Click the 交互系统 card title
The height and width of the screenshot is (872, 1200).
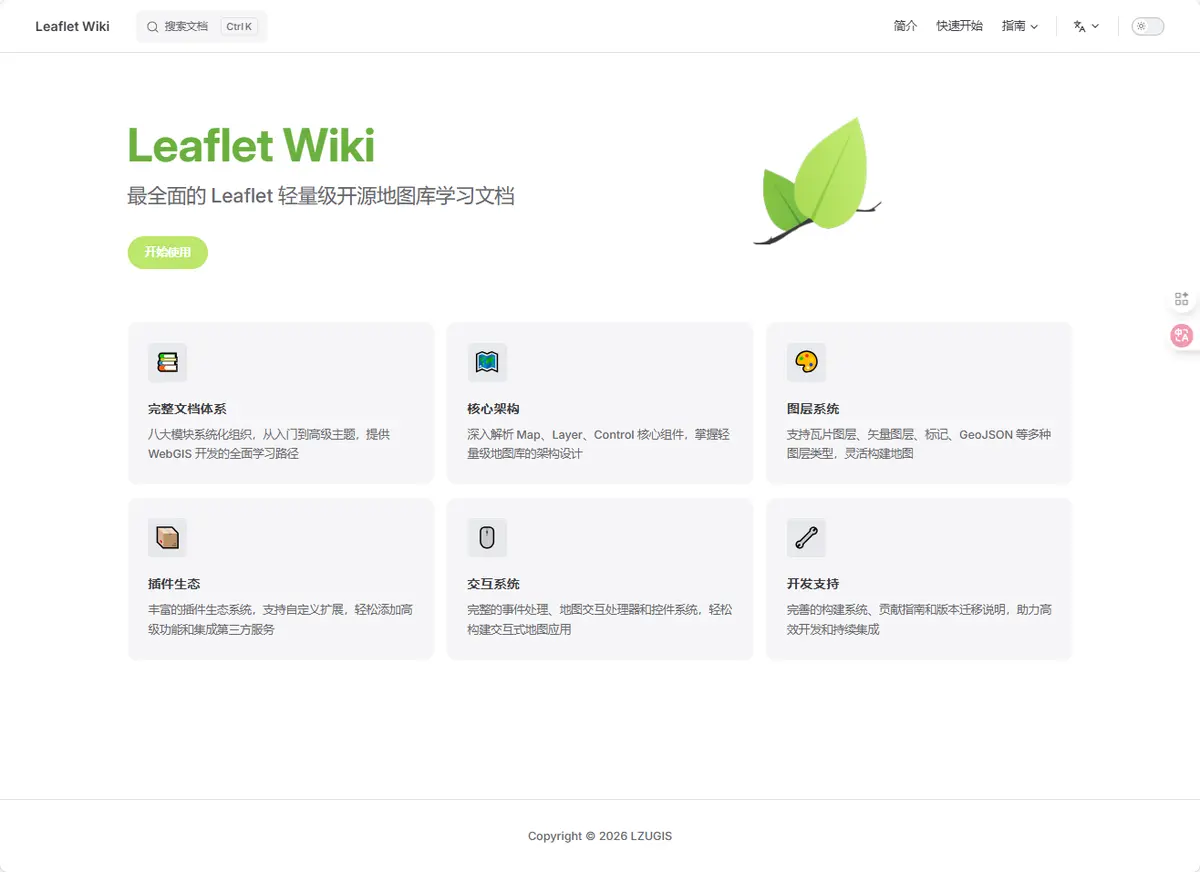click(493, 584)
